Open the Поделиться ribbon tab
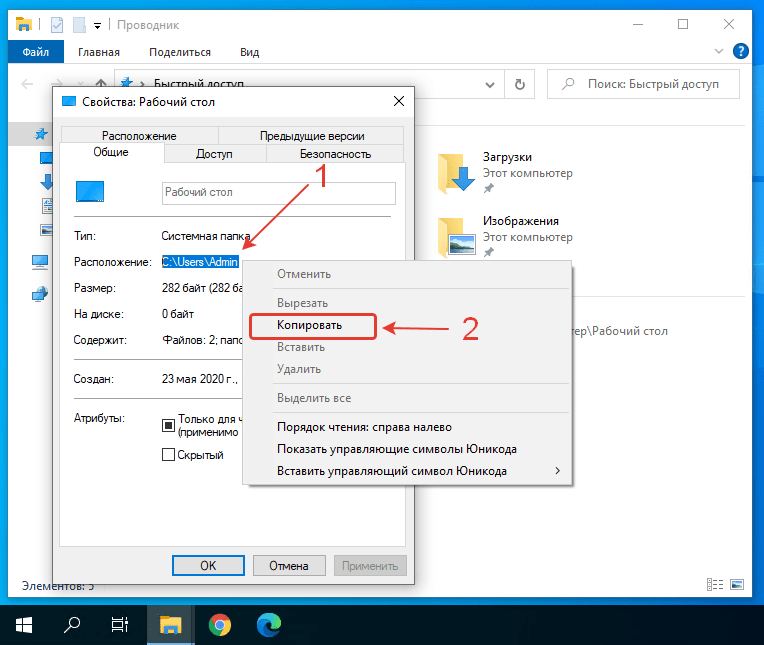Image resolution: width=764 pixels, height=645 pixels. [180, 52]
